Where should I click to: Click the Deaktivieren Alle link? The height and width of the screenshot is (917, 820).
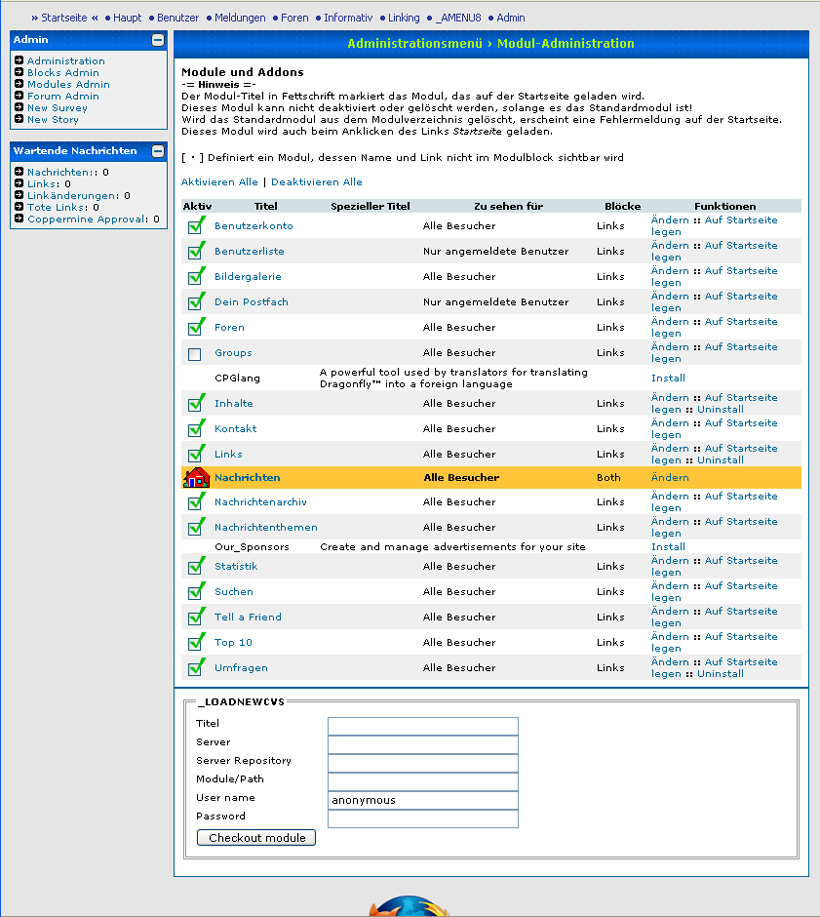pos(316,182)
